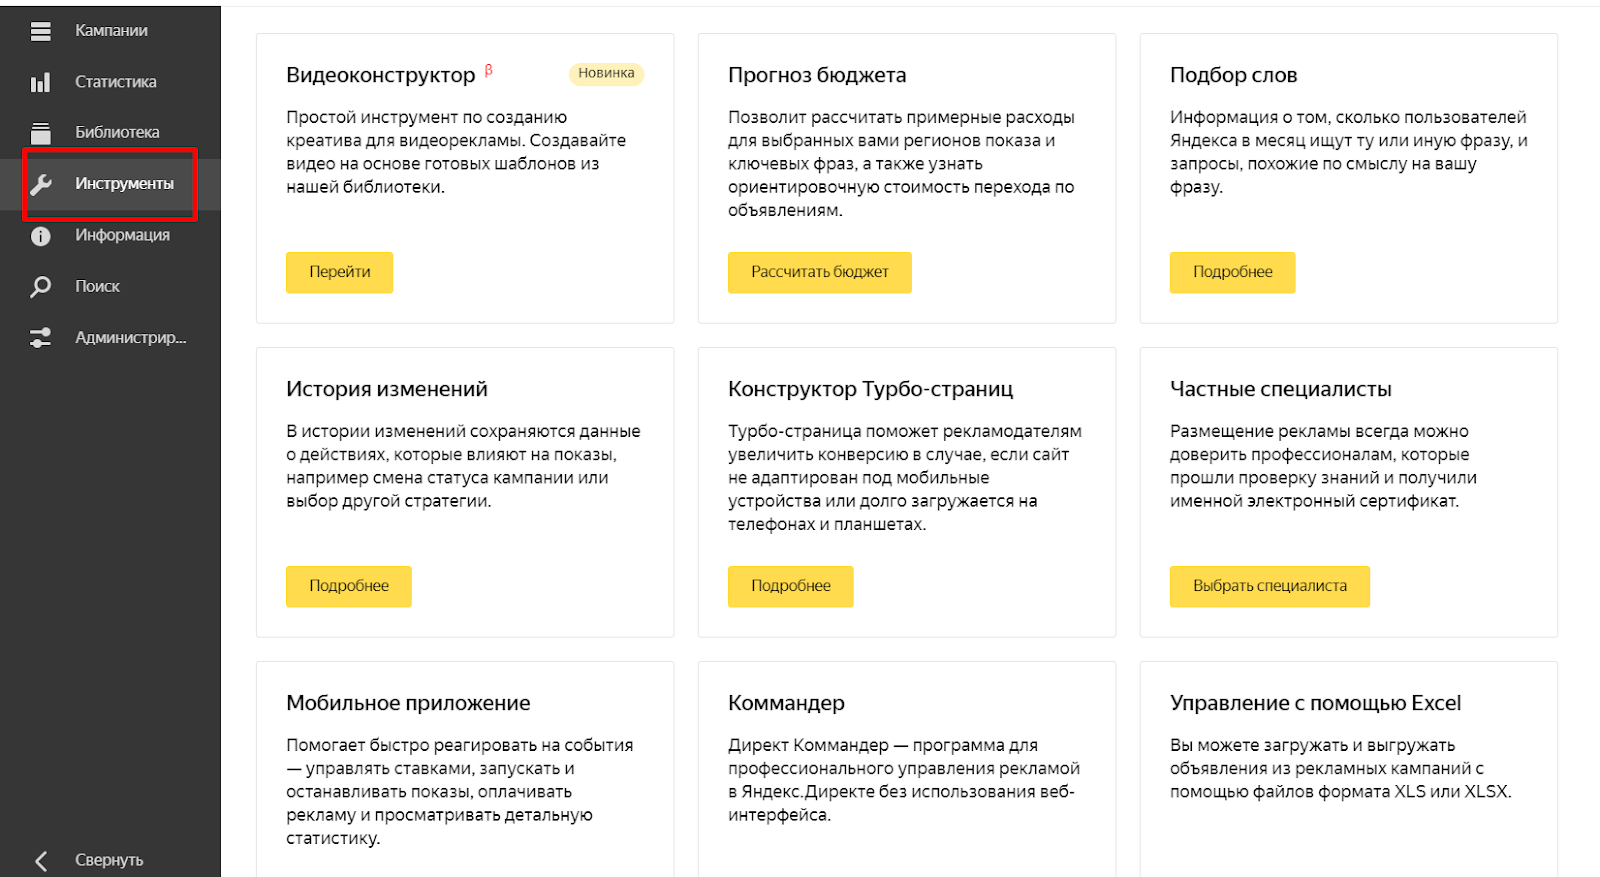This screenshot has width=1600, height=877.
Task: Open the Кампании menu item
Action: [x=111, y=31]
